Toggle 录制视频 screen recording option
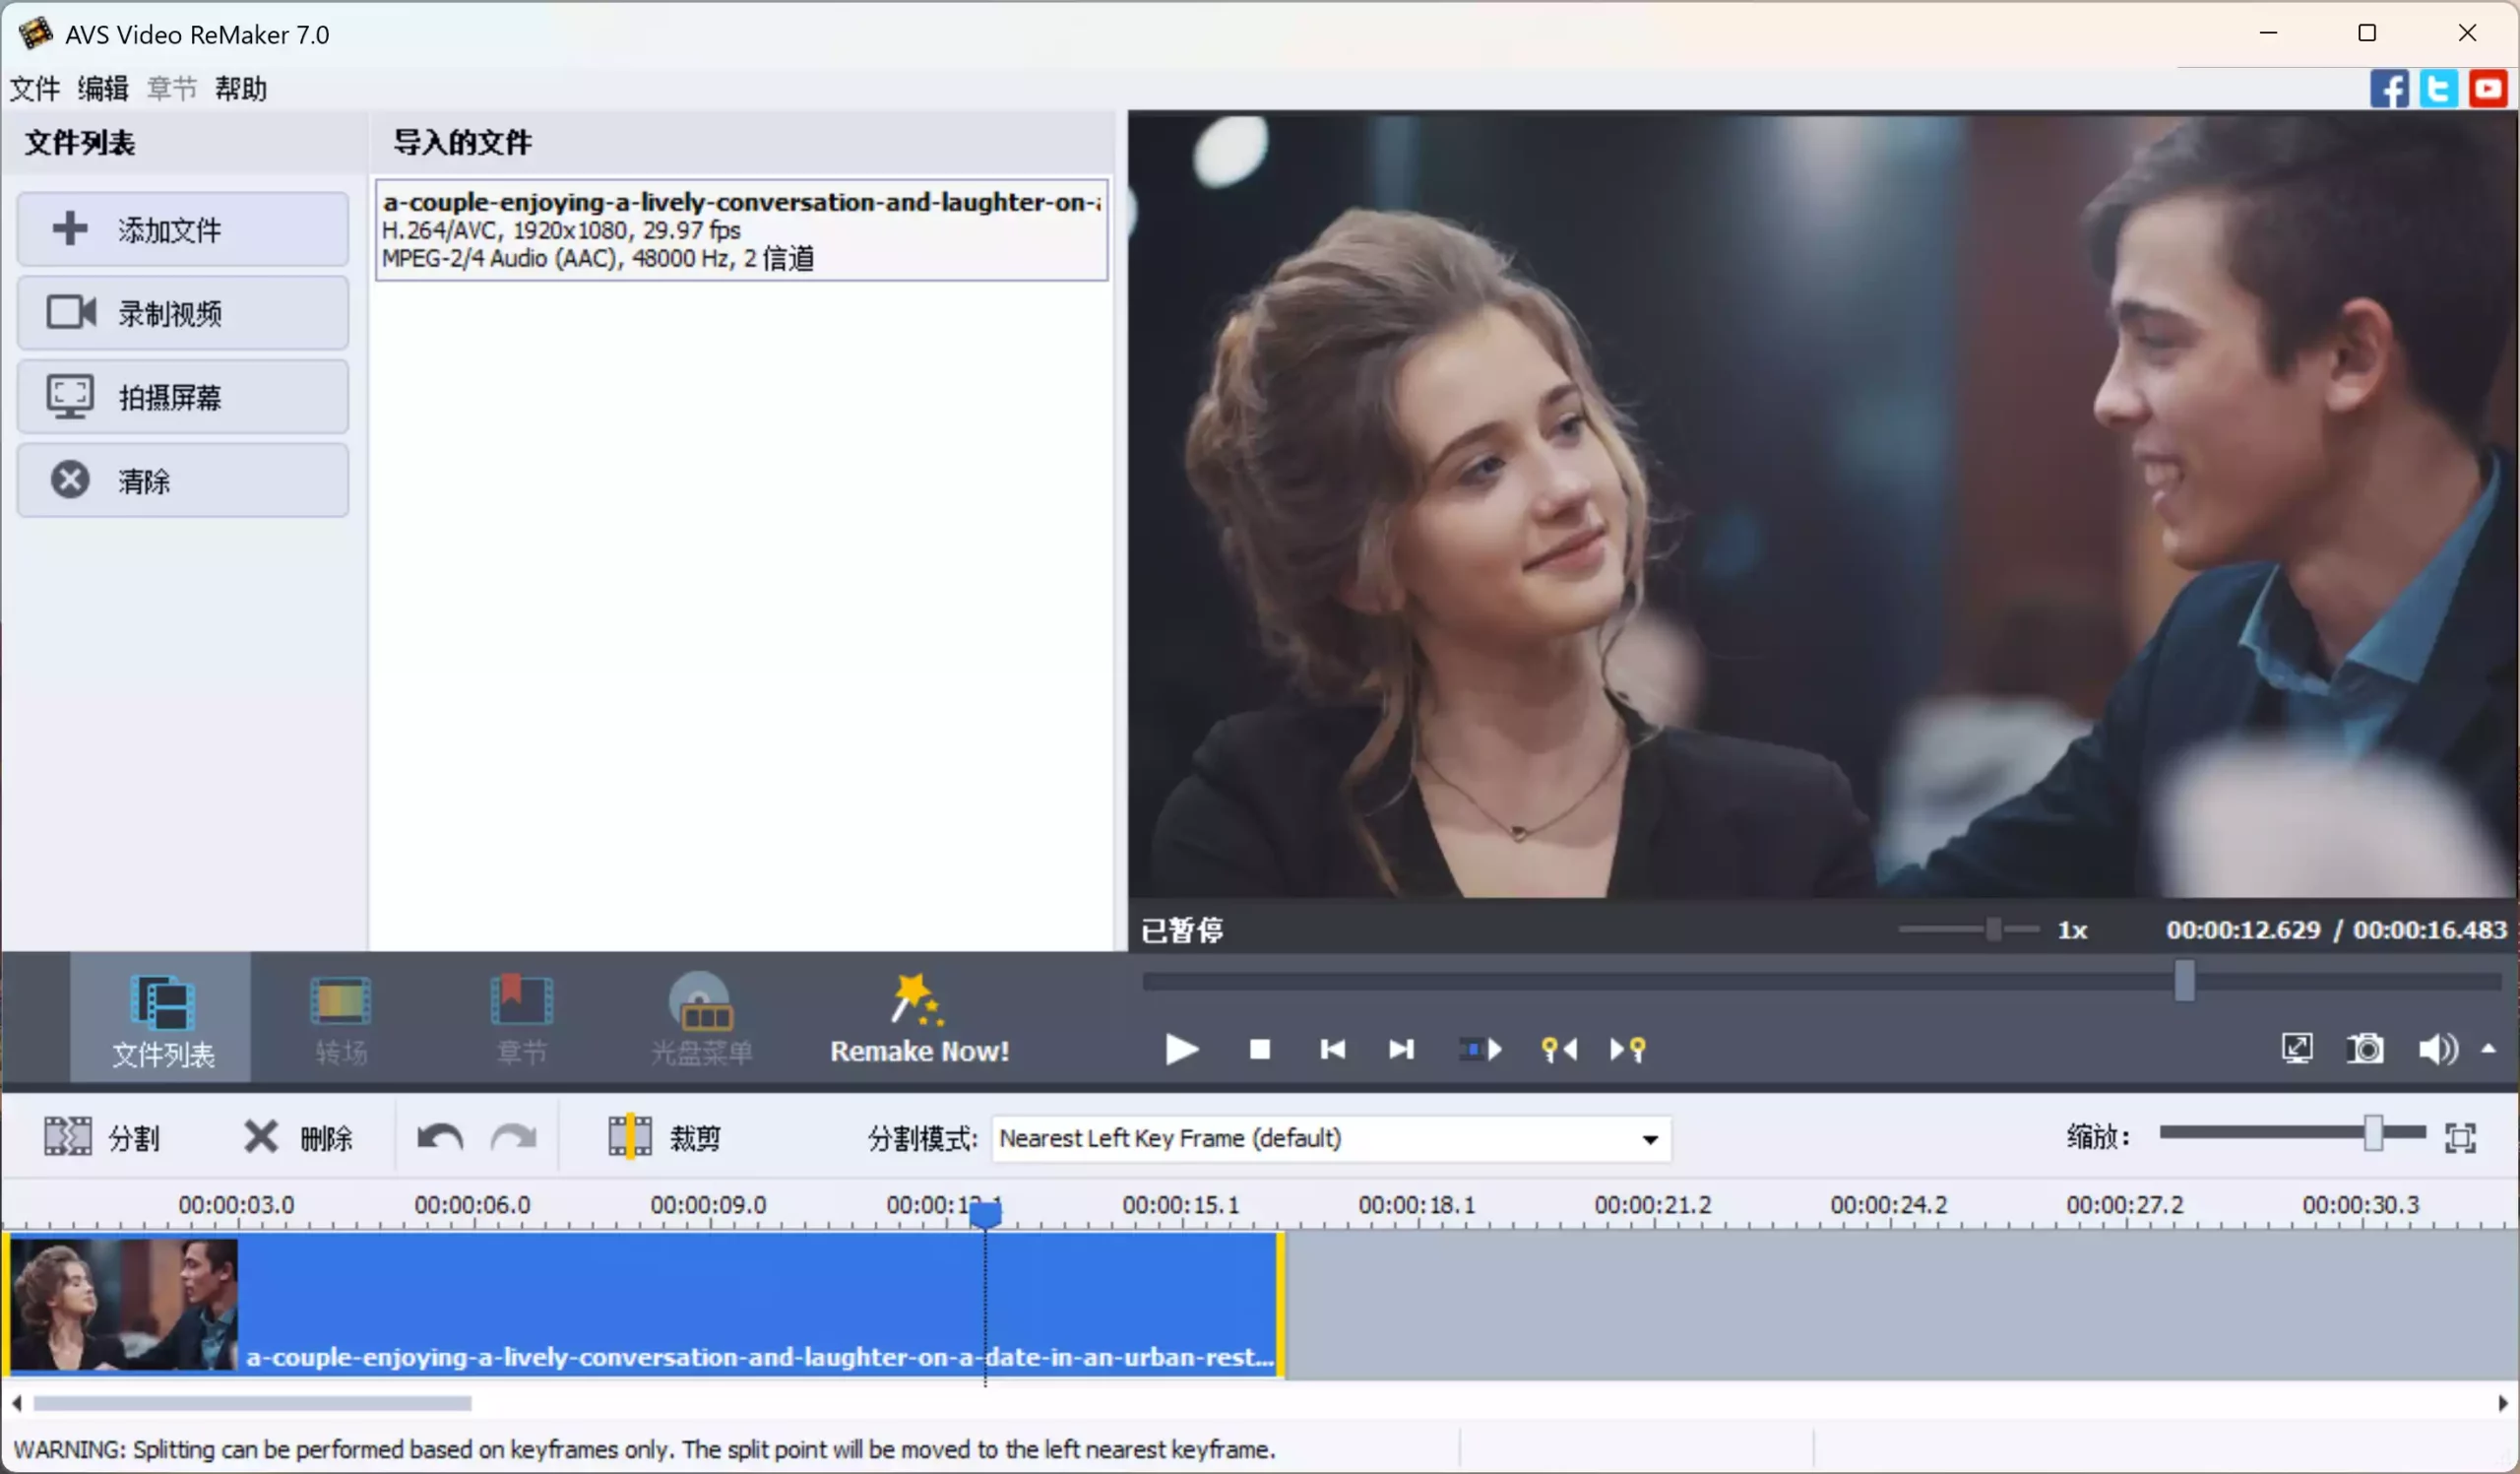The width and height of the screenshot is (2520, 1474). coord(183,312)
